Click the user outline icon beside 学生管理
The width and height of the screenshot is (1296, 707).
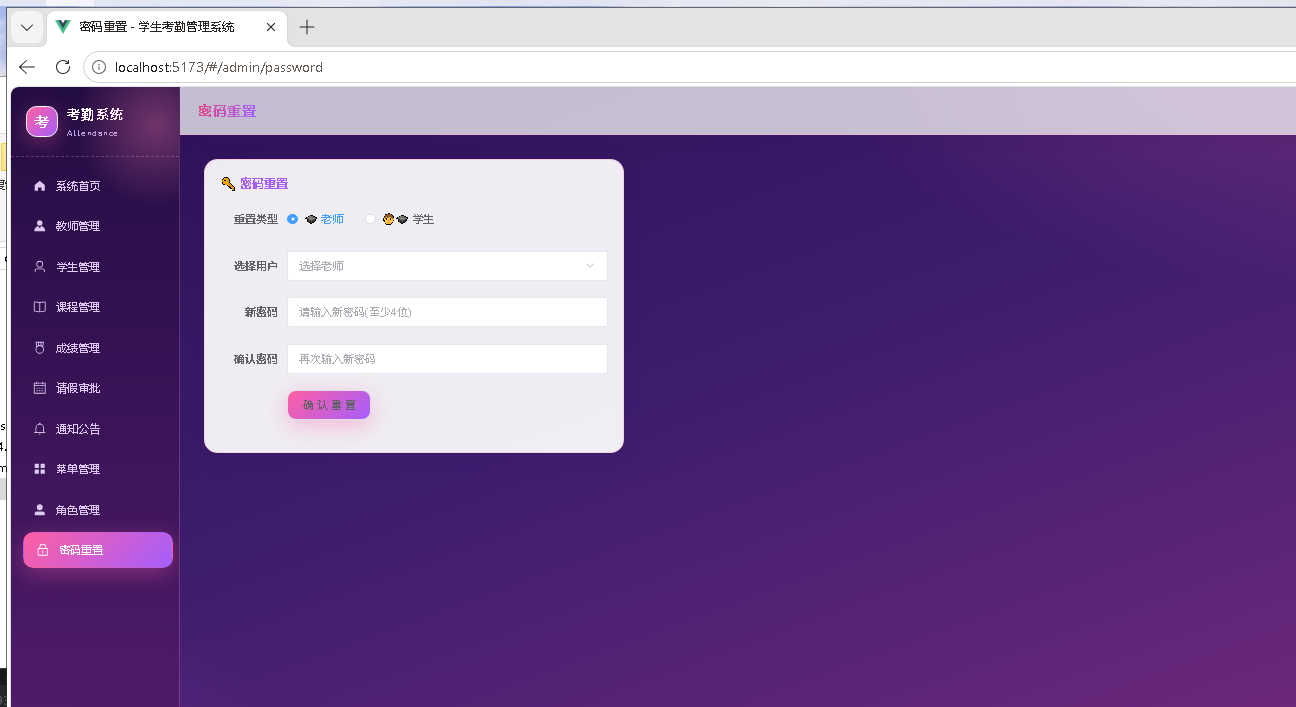[x=40, y=267]
